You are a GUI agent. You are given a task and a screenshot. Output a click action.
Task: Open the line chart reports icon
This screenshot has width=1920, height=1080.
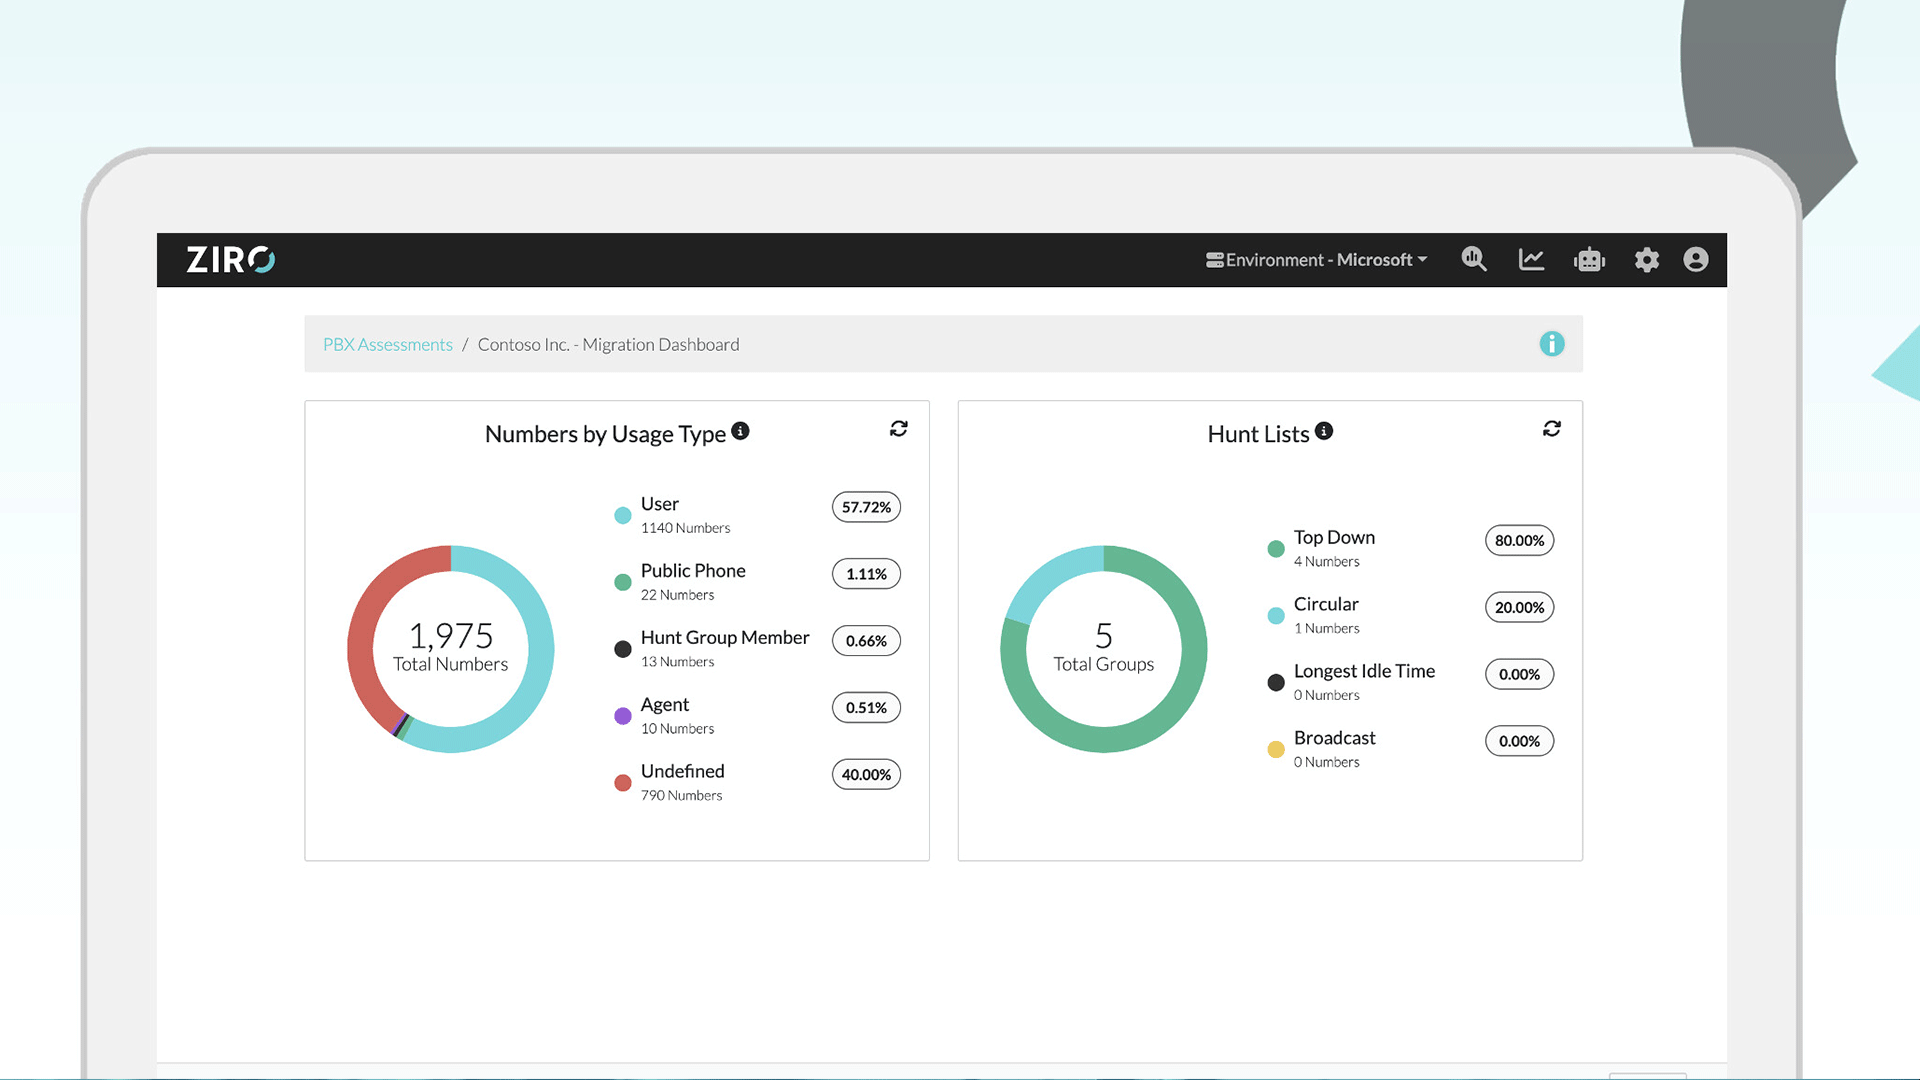click(x=1531, y=260)
